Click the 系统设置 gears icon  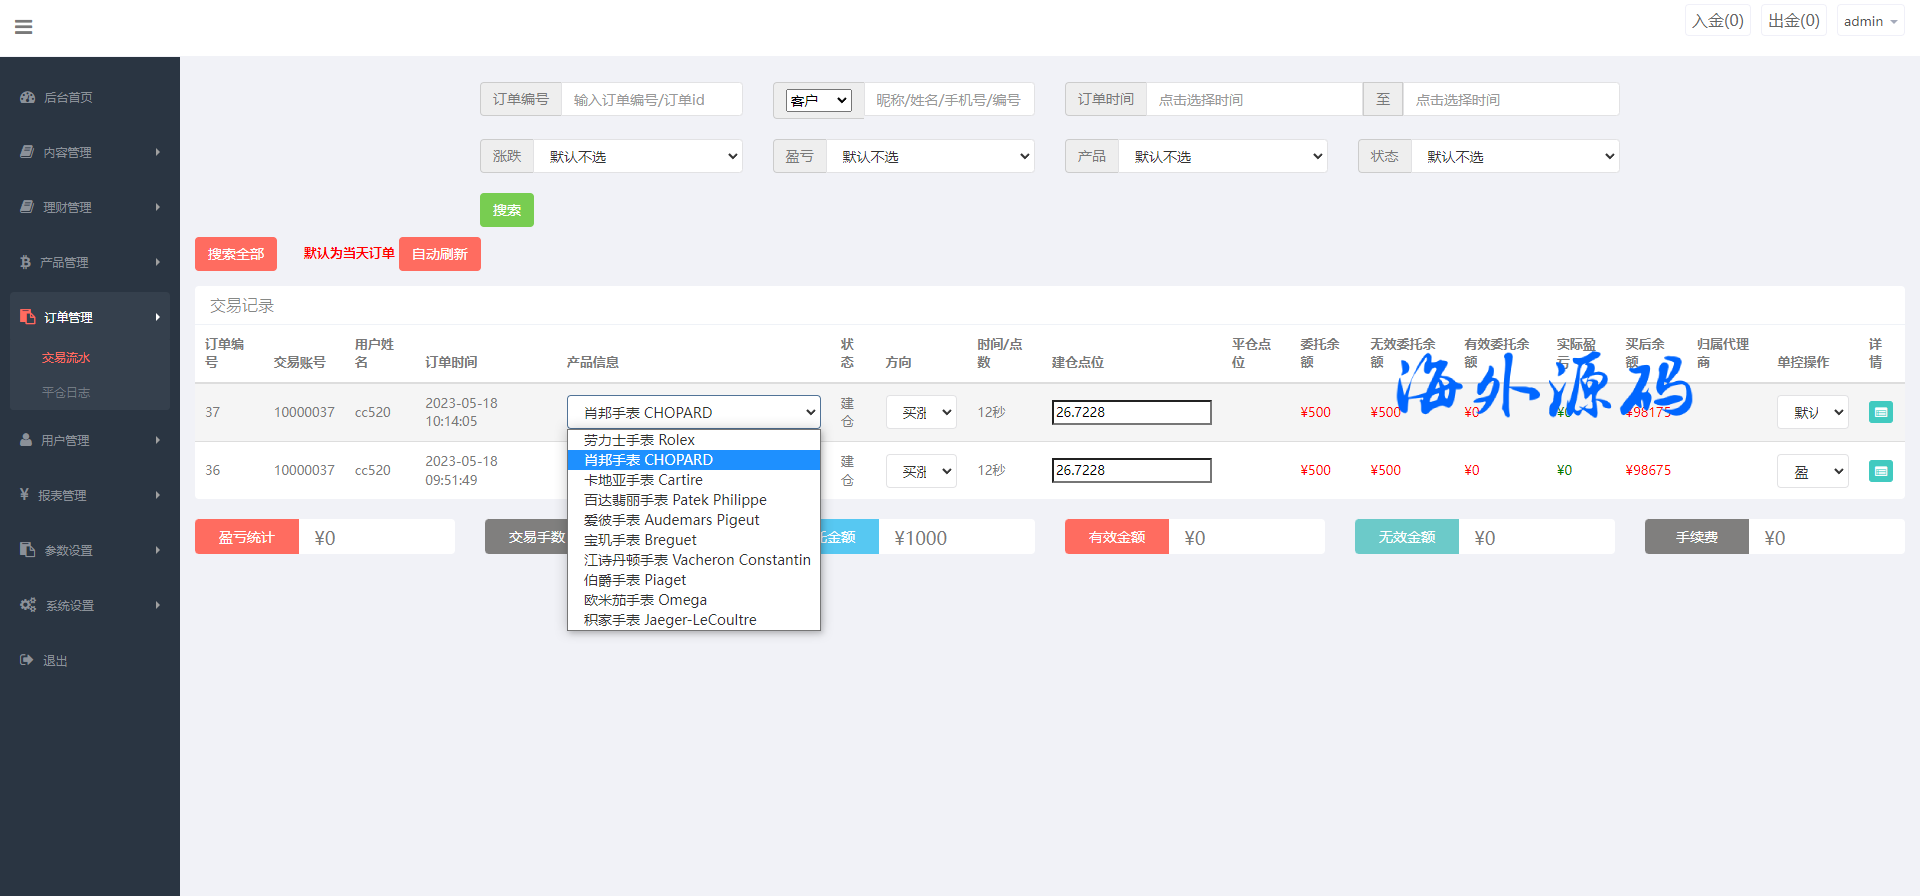pos(28,605)
